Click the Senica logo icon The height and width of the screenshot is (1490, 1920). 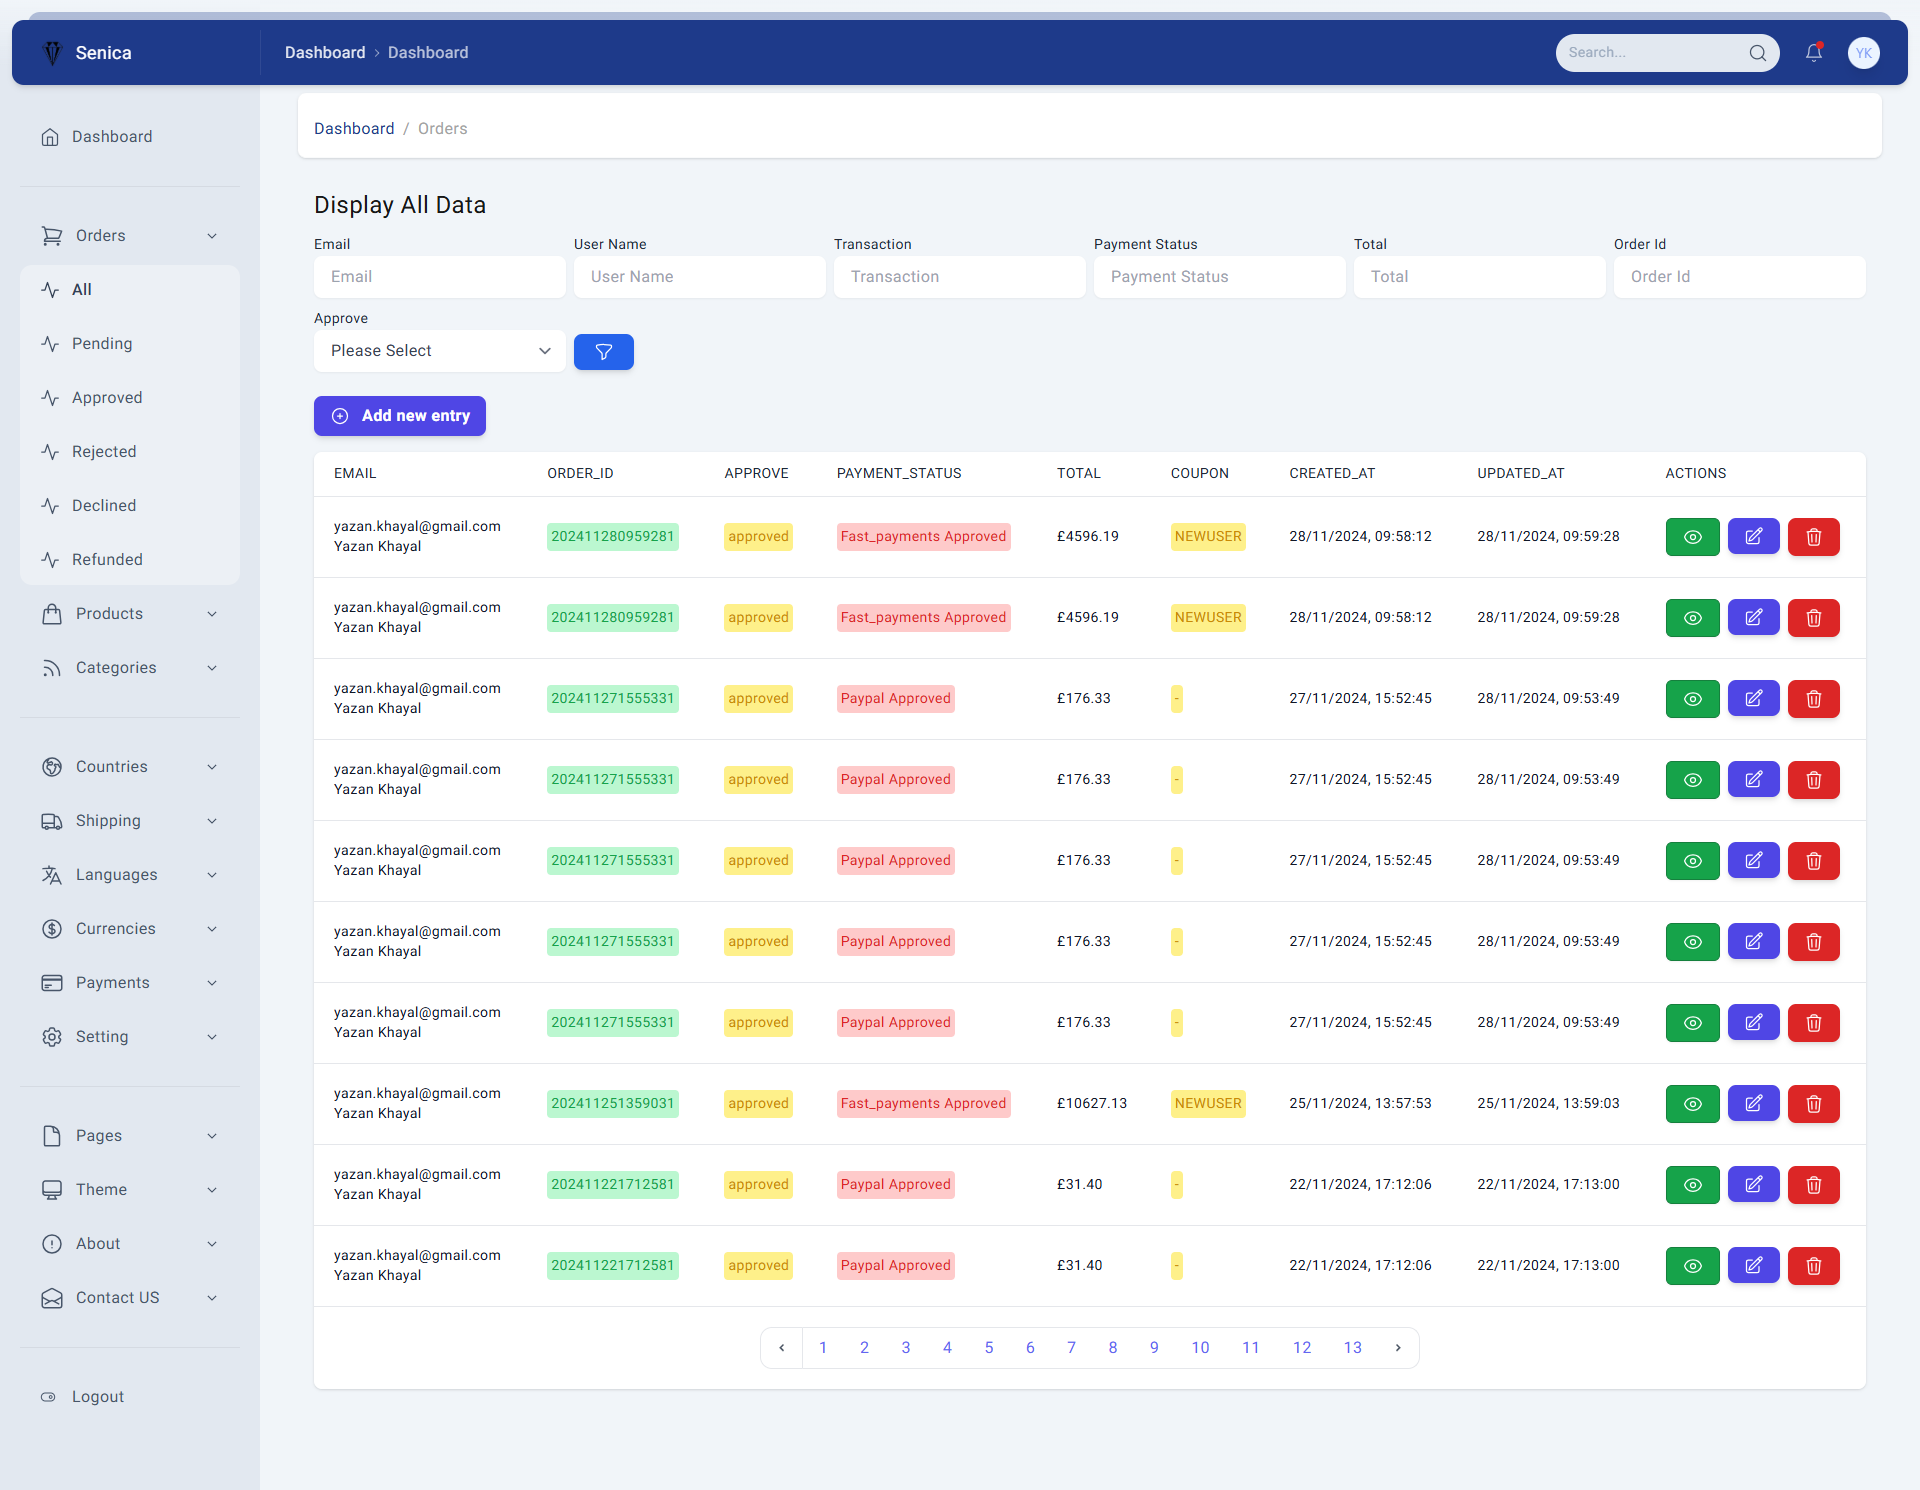52,53
